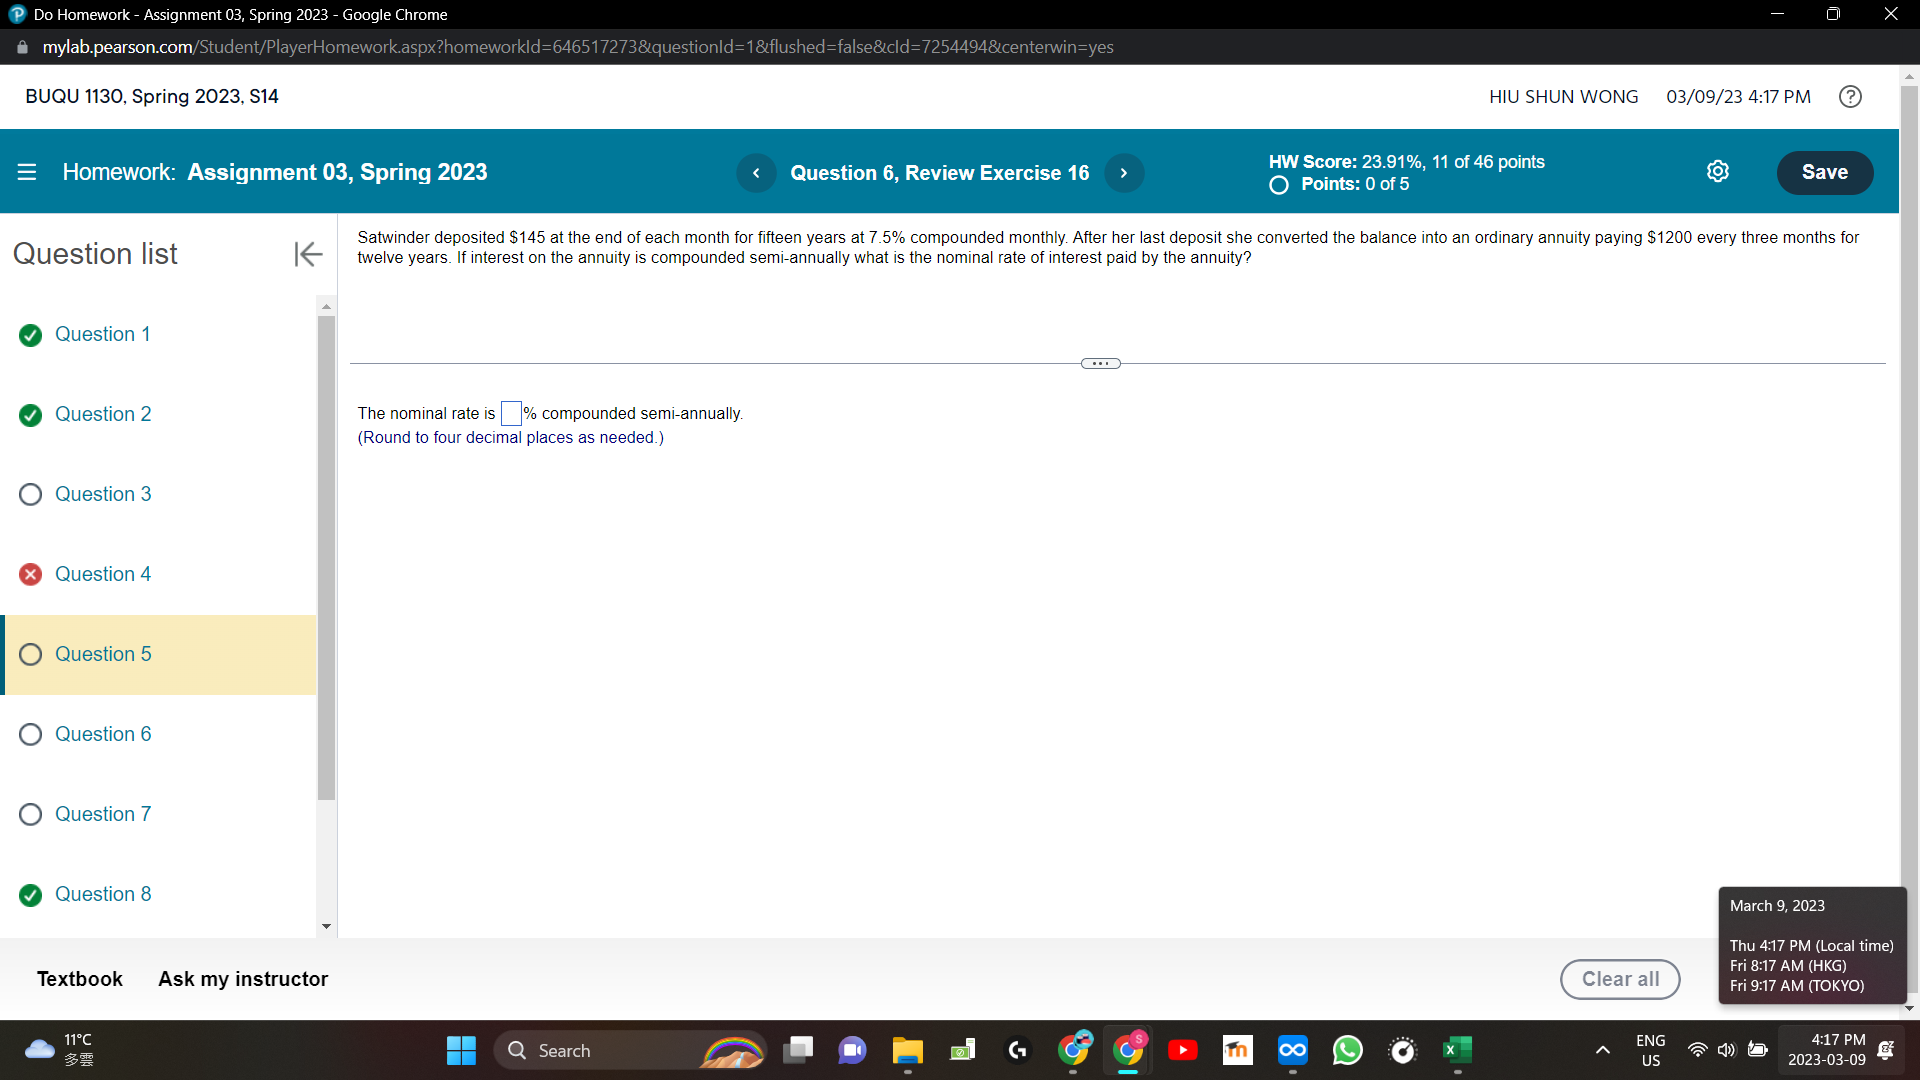The height and width of the screenshot is (1080, 1920).
Task: Open Task View on the taskbar
Action: pyautogui.click(x=798, y=1050)
